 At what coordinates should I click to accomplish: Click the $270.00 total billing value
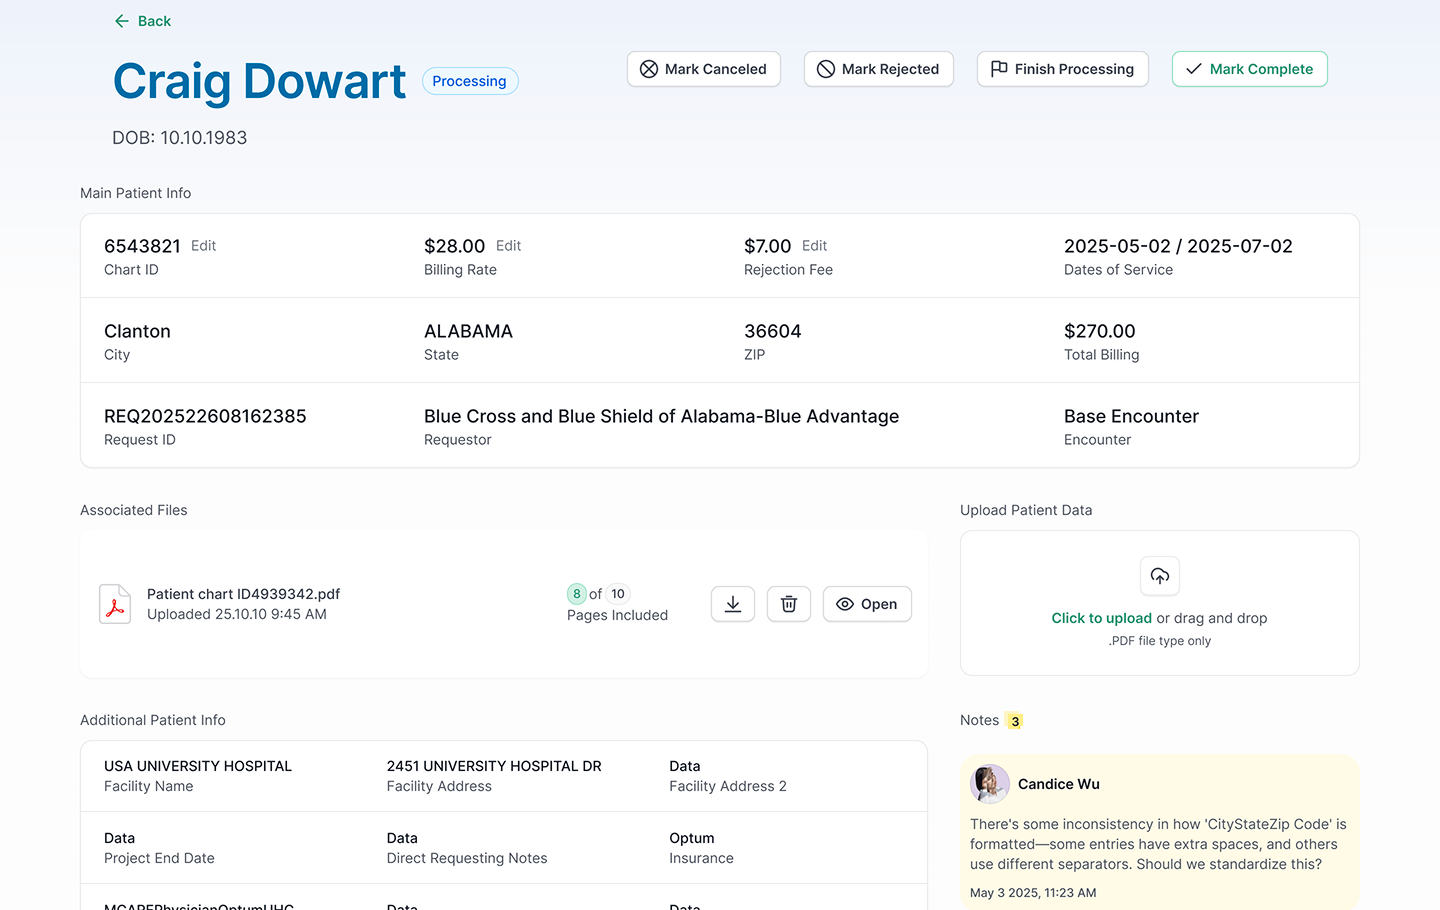click(x=1100, y=331)
